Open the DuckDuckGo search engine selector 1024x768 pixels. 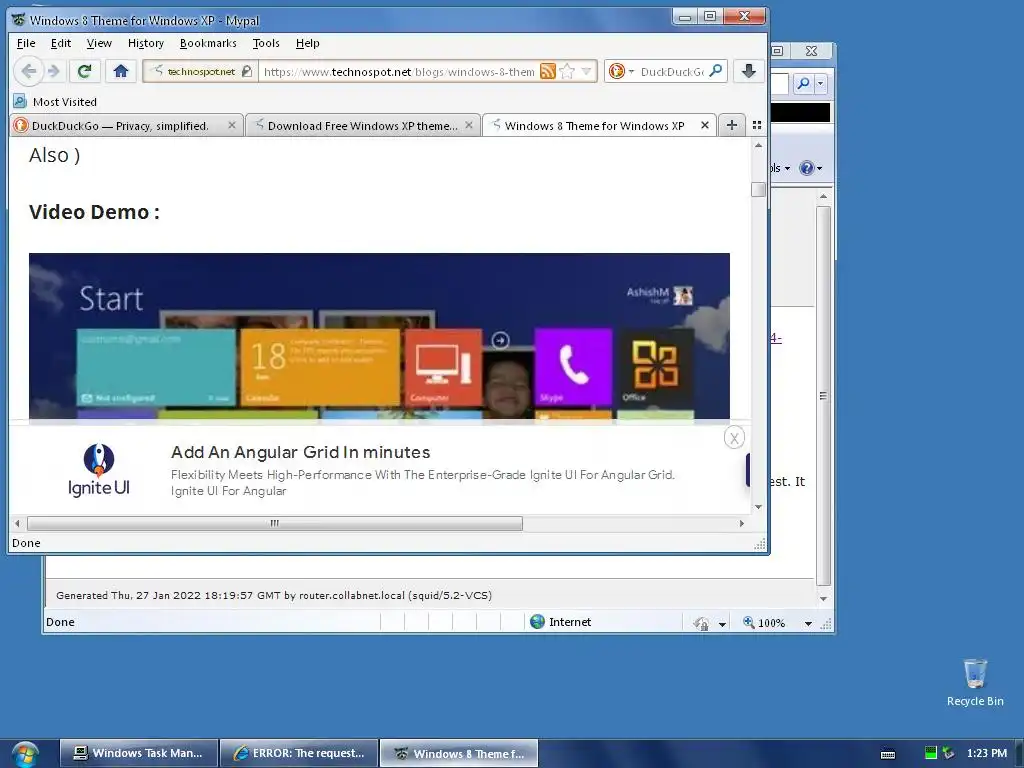pyautogui.click(x=621, y=71)
